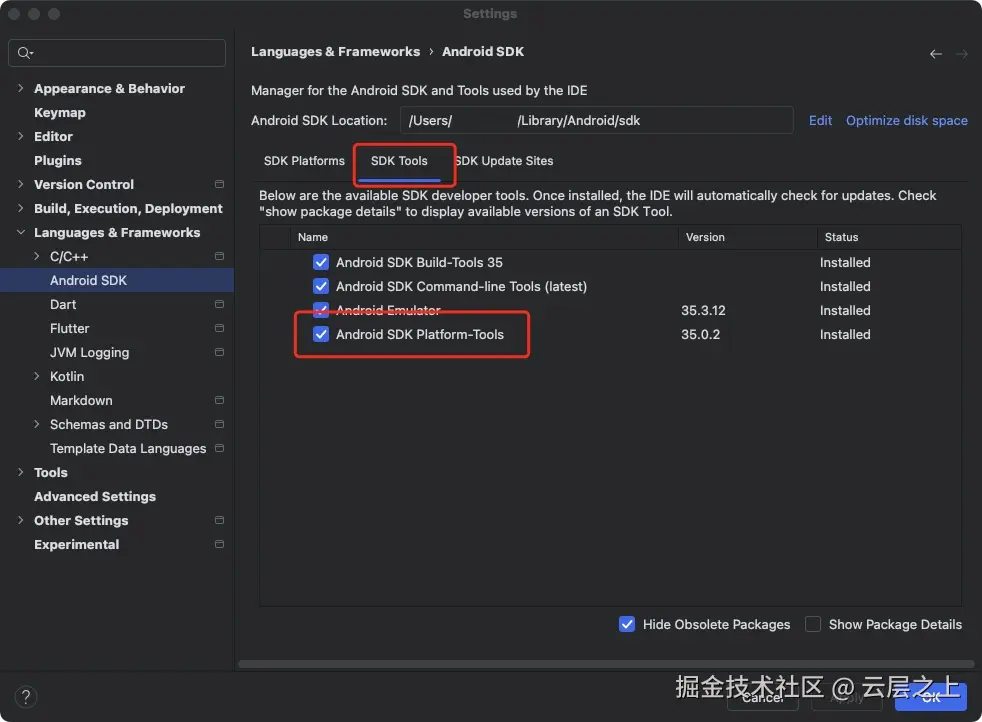The width and height of the screenshot is (982, 722).
Task: Expand the C/C++ node
Action: tap(37, 256)
